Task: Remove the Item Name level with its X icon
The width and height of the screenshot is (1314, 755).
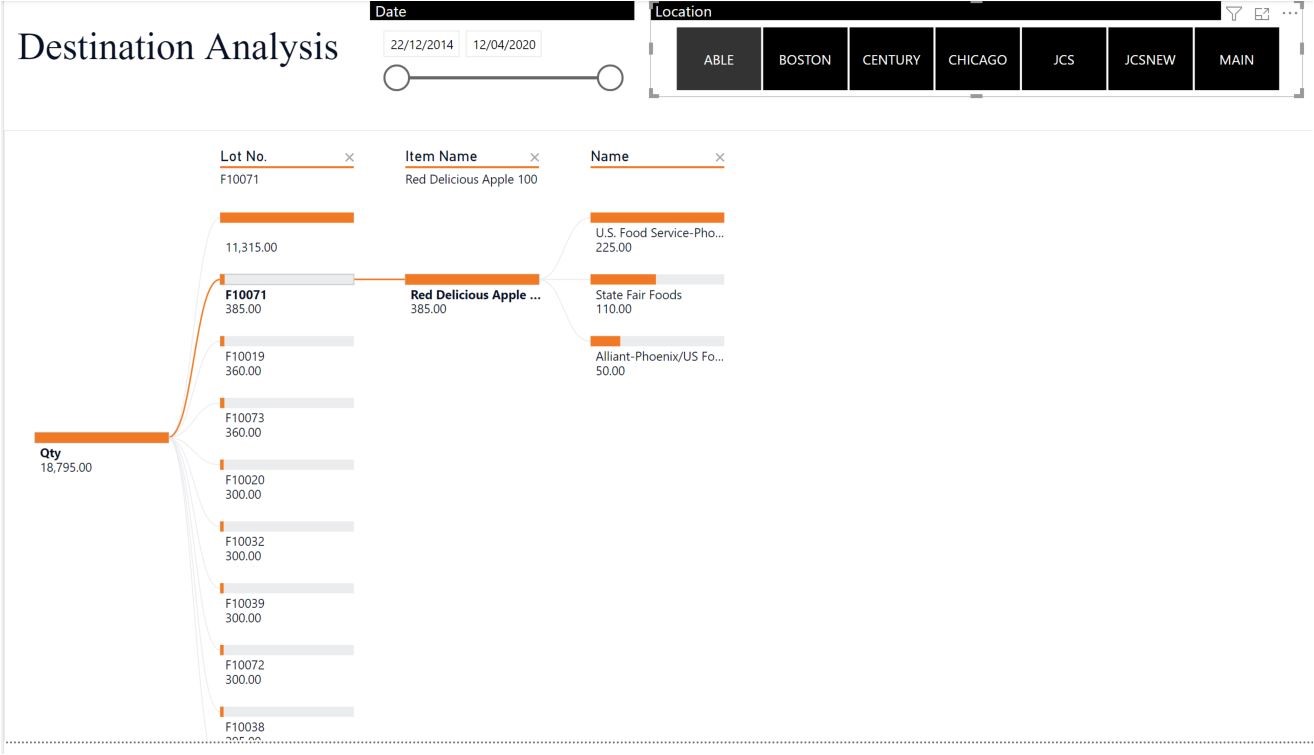Action: coord(535,157)
